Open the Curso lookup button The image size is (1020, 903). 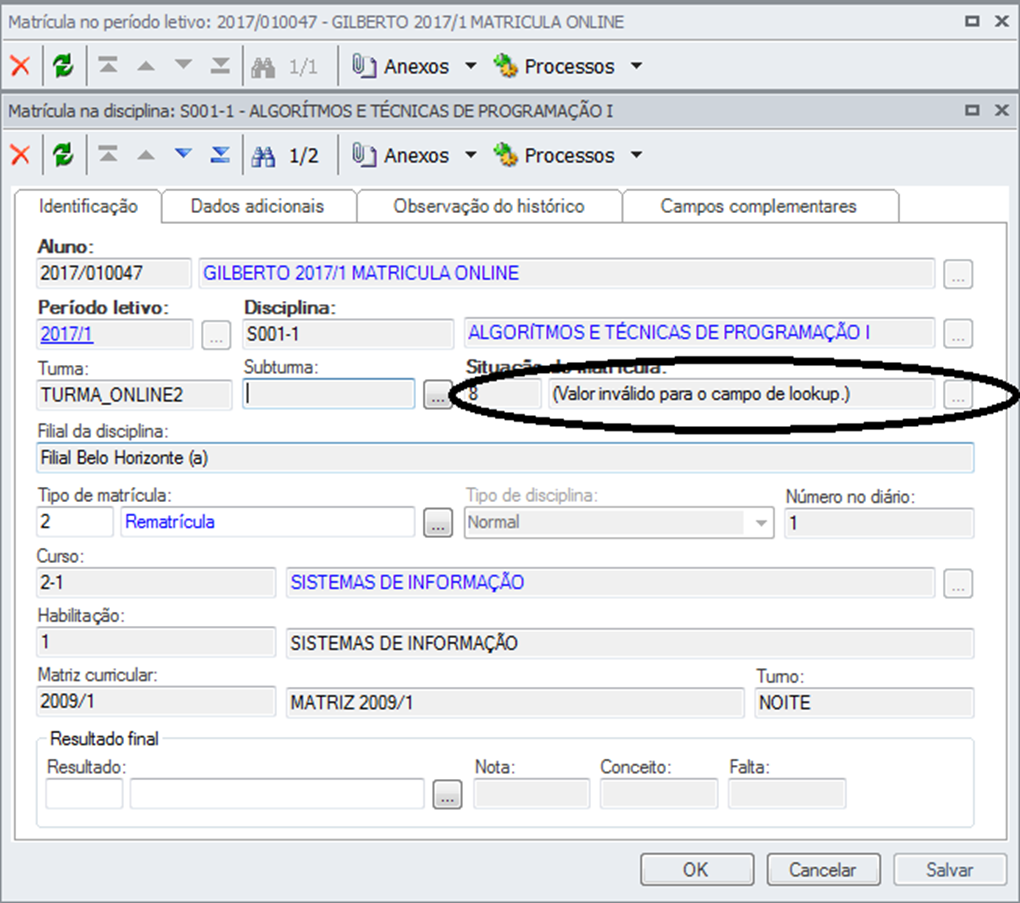(x=958, y=583)
